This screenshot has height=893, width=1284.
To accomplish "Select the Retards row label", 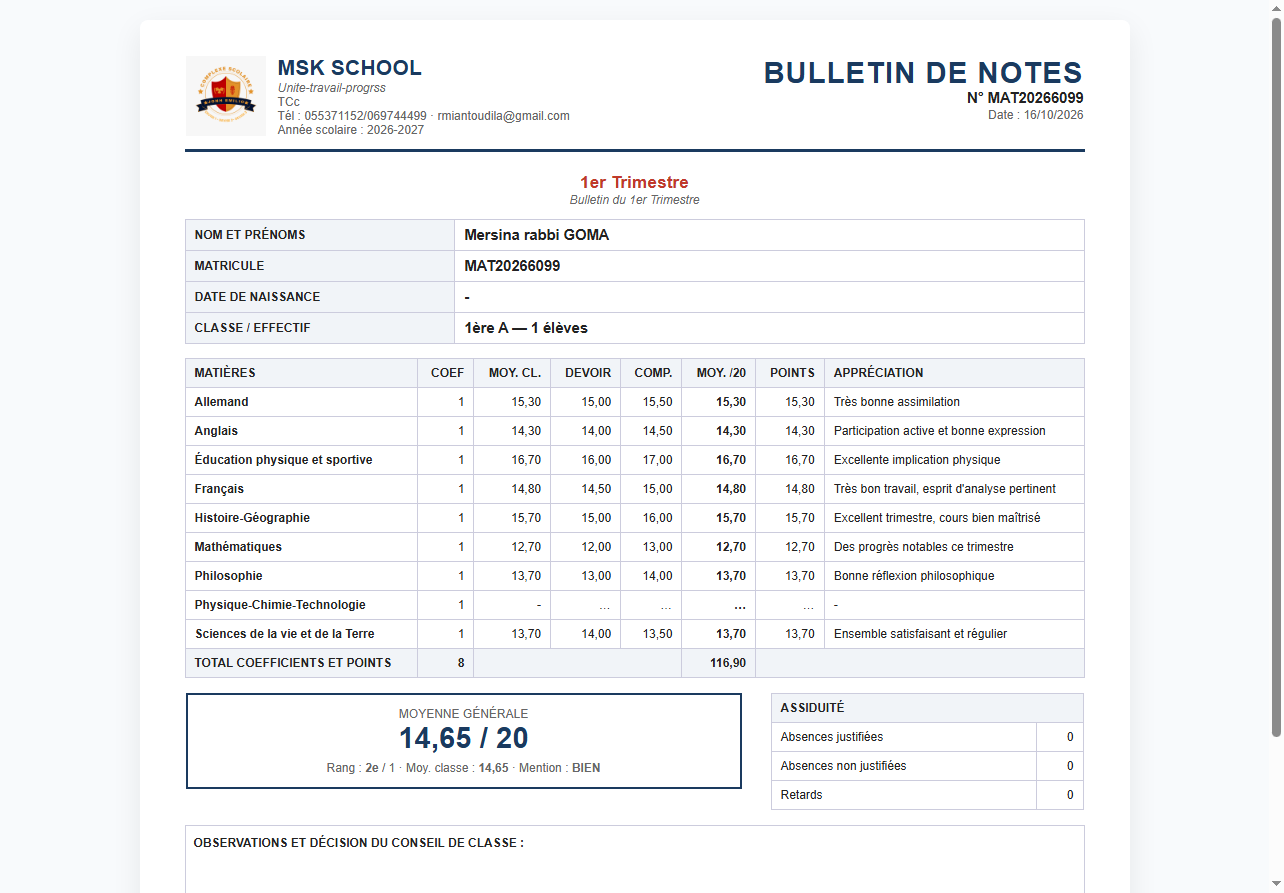I will (802, 795).
